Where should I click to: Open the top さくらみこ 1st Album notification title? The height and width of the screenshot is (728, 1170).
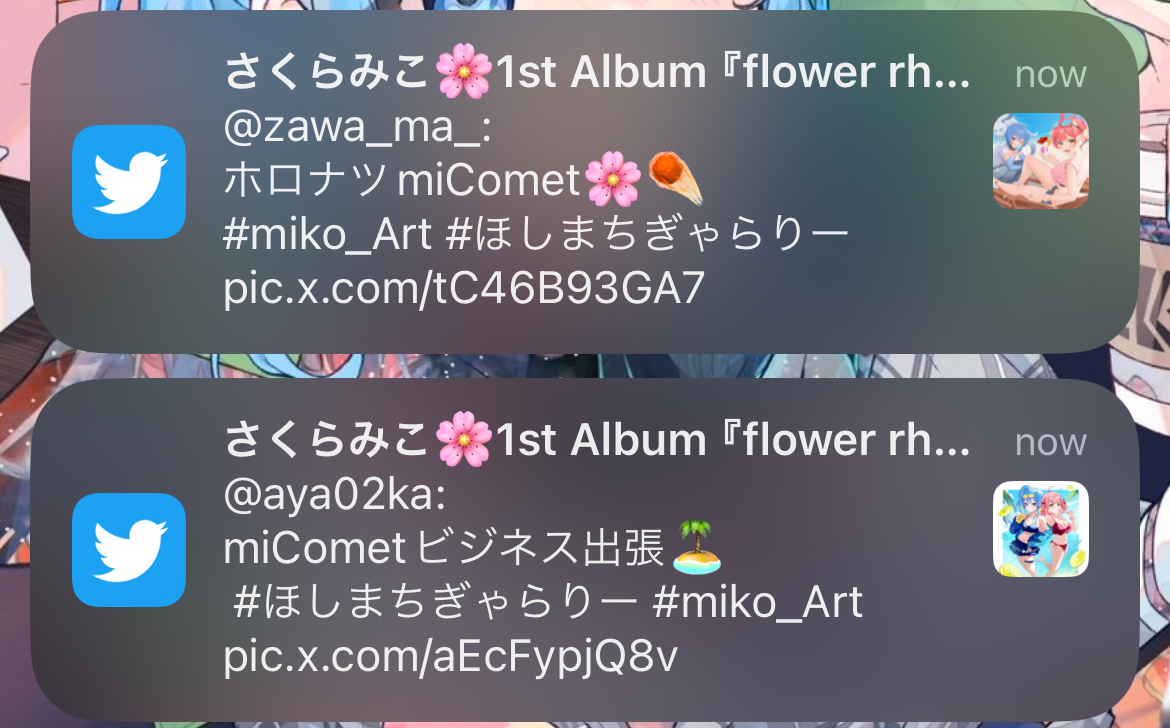tap(597, 72)
